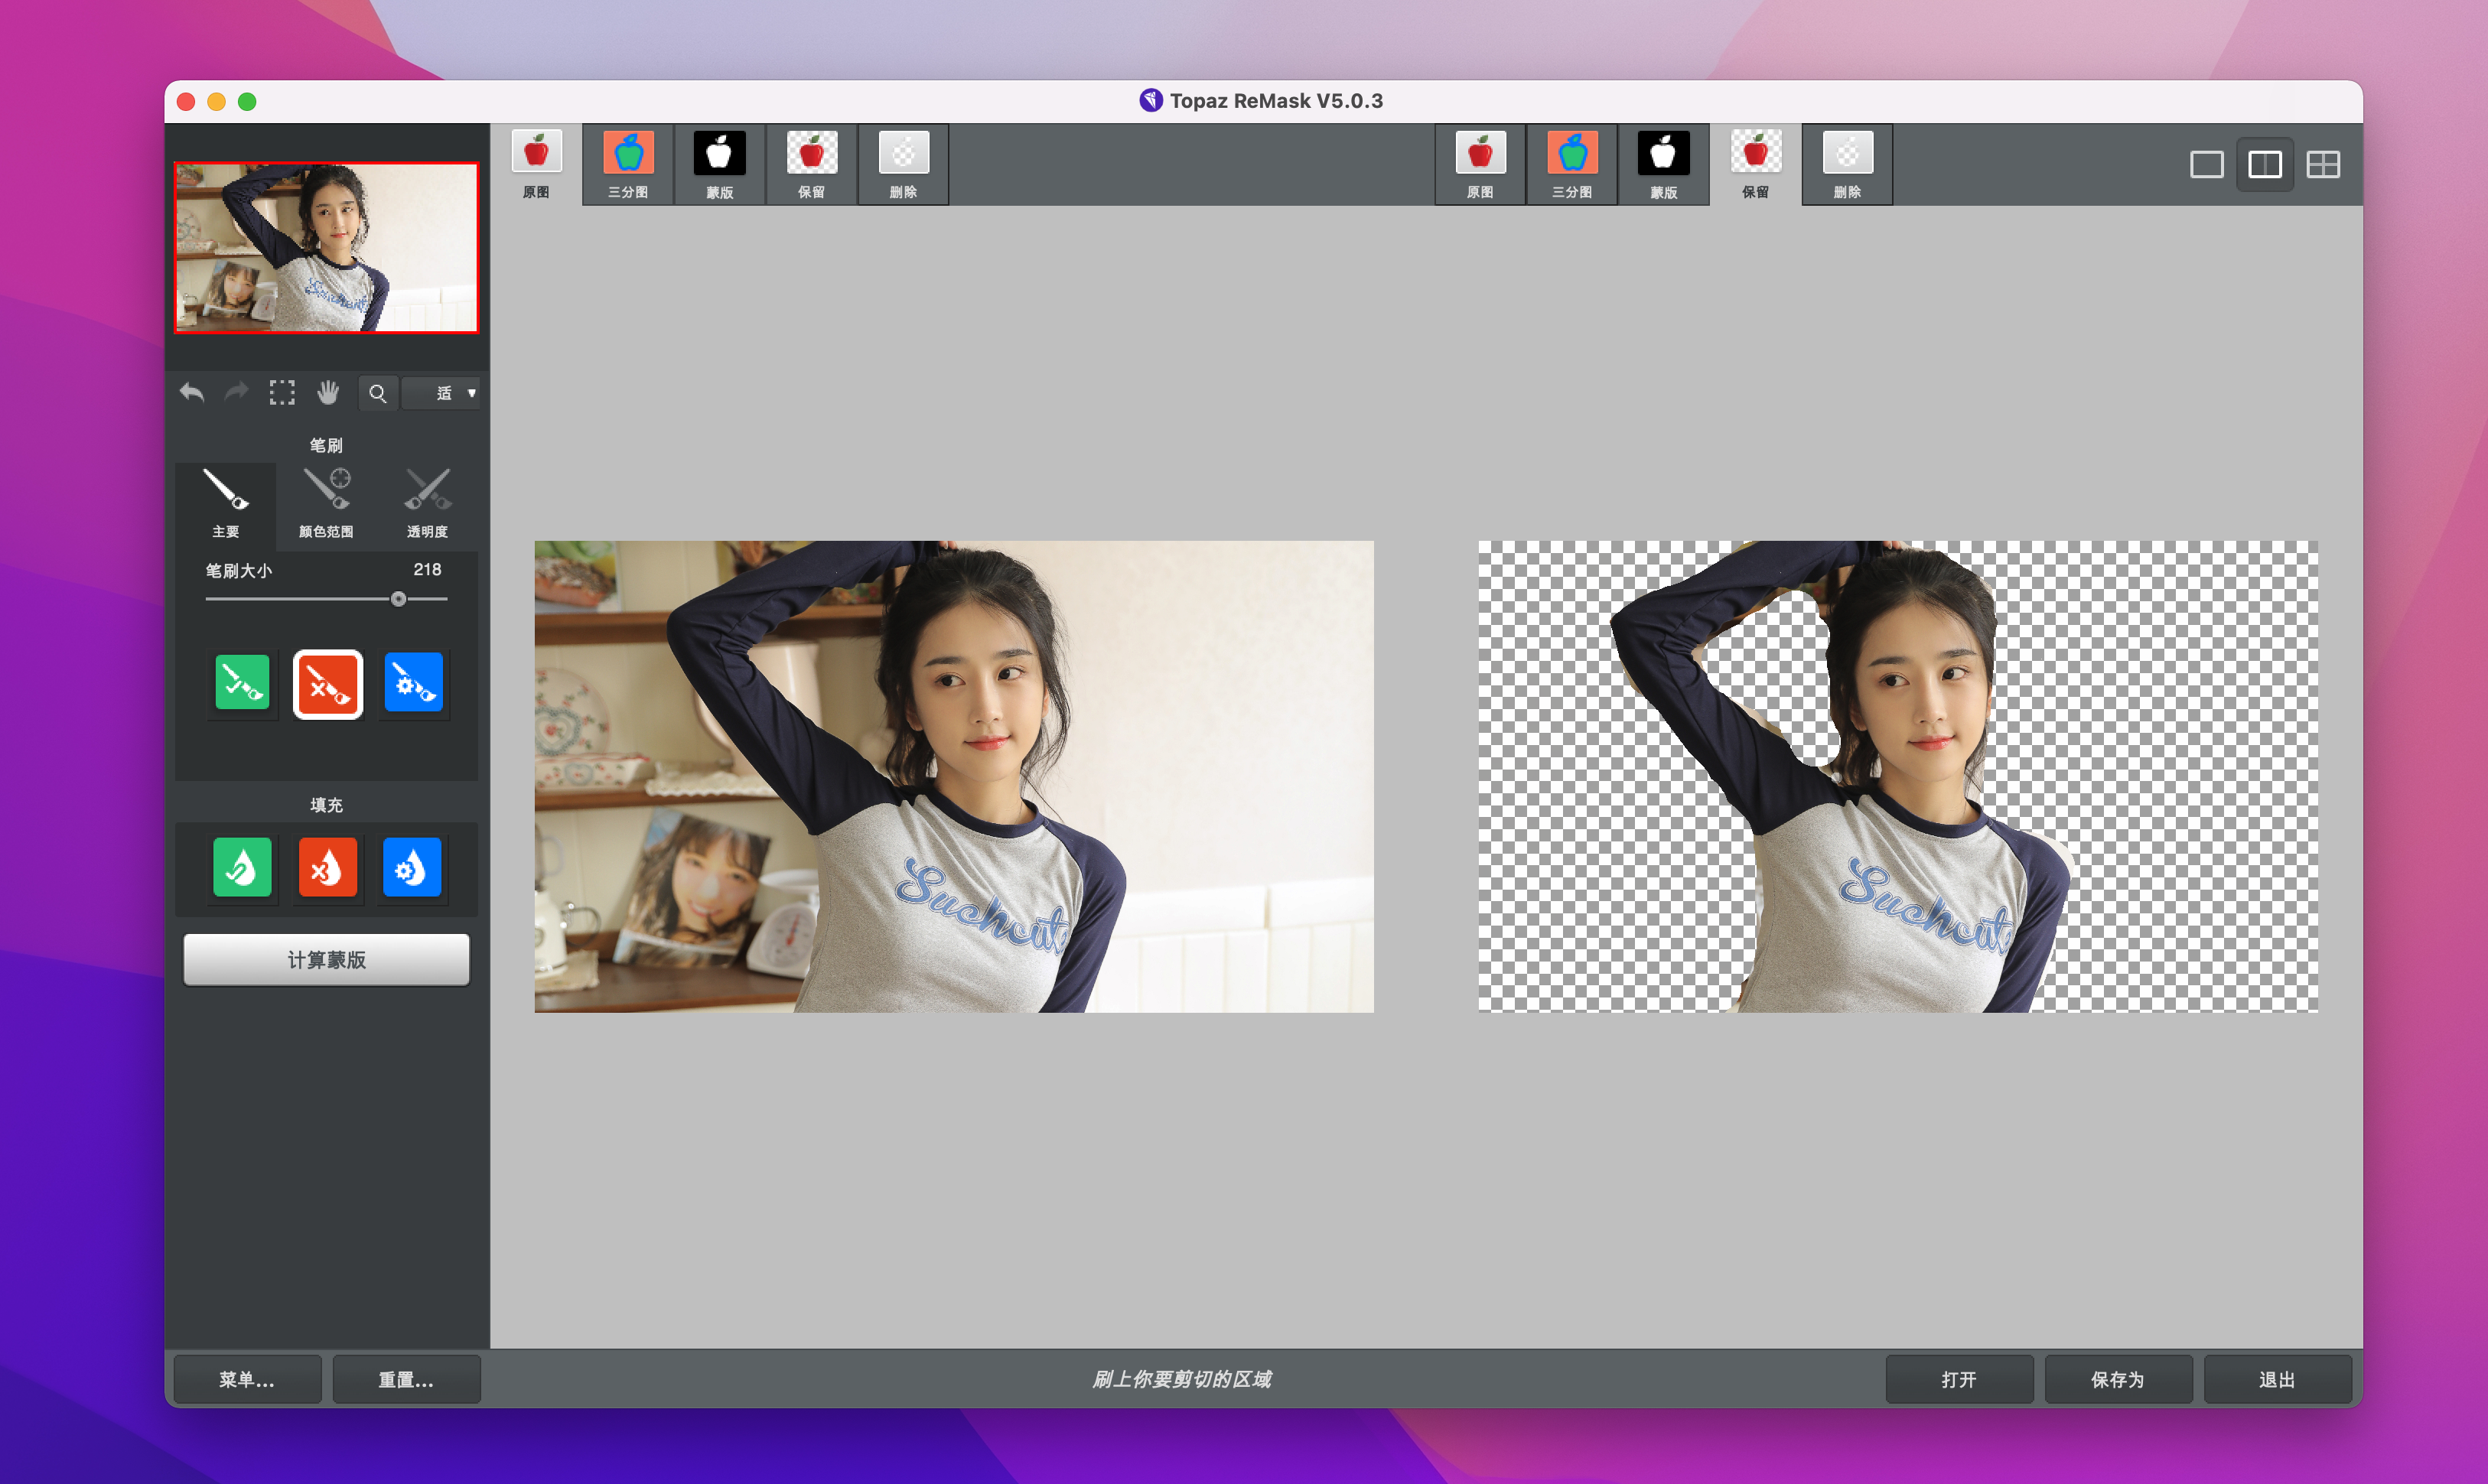Click the 计算蒙版 button

pos(326,960)
